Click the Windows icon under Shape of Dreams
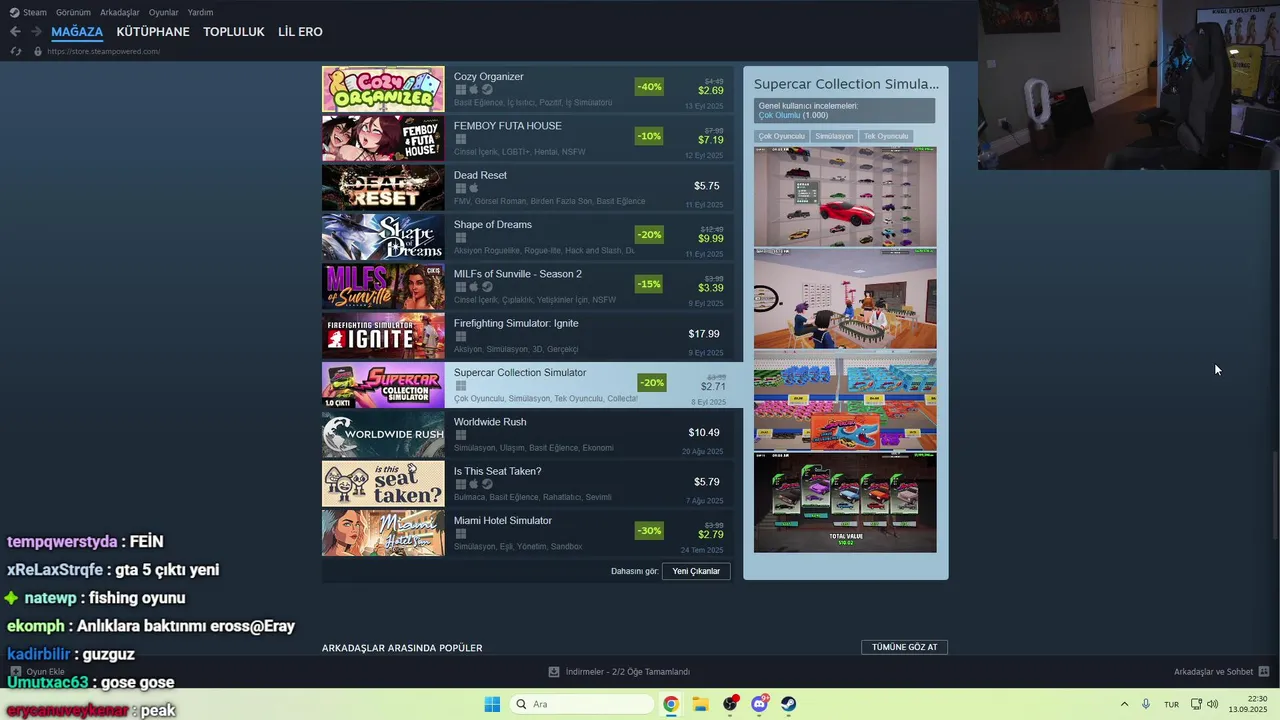 pos(461,238)
